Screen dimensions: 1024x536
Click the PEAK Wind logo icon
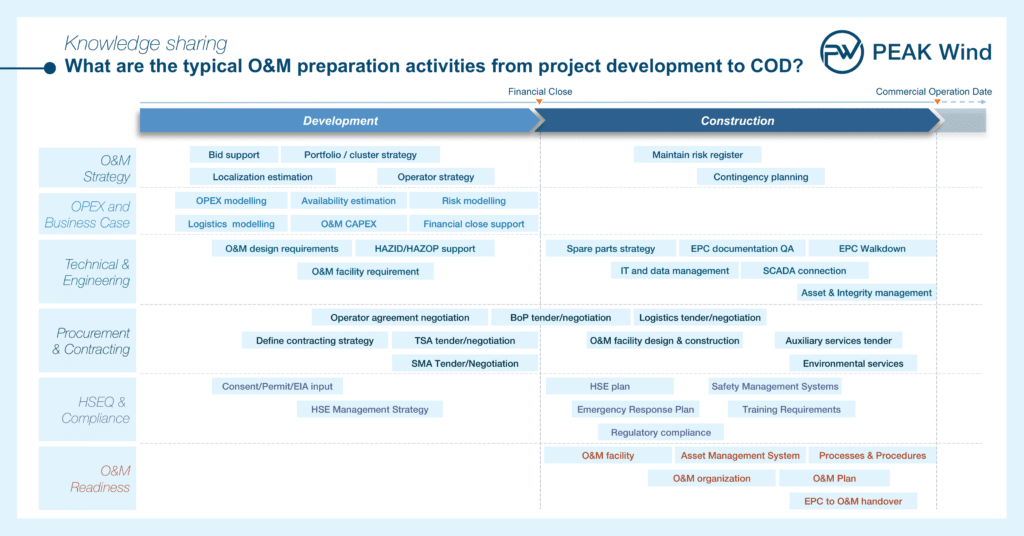(842, 52)
